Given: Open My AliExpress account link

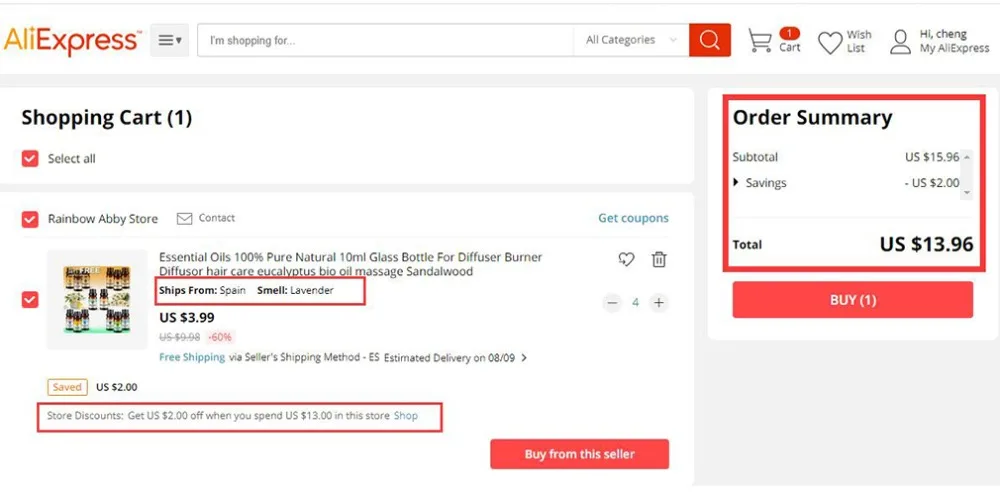Looking at the screenshot, I should point(954,48).
